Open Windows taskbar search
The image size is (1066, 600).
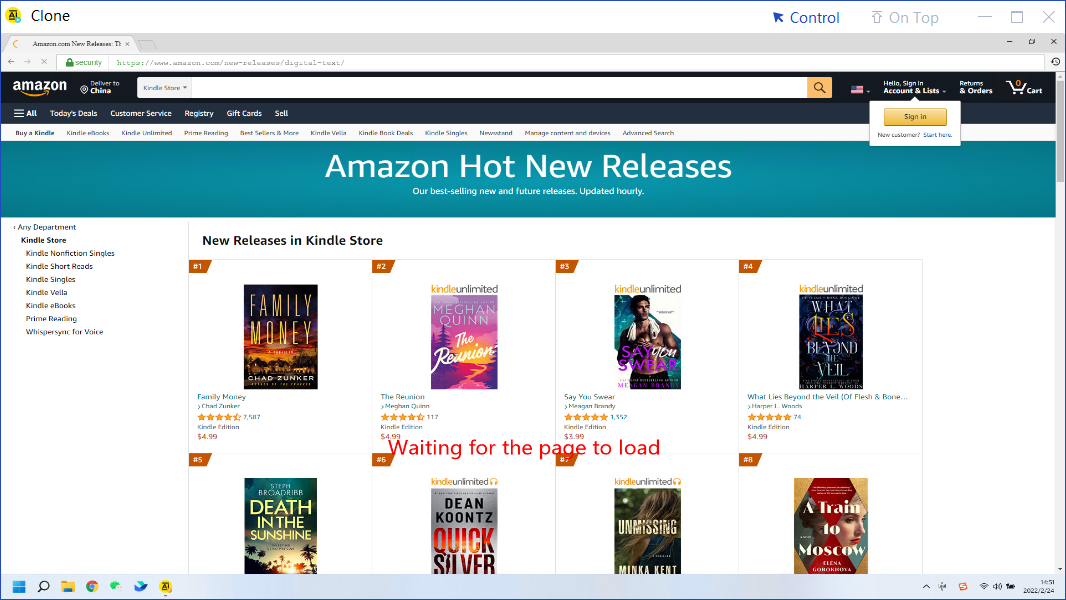(x=44, y=586)
